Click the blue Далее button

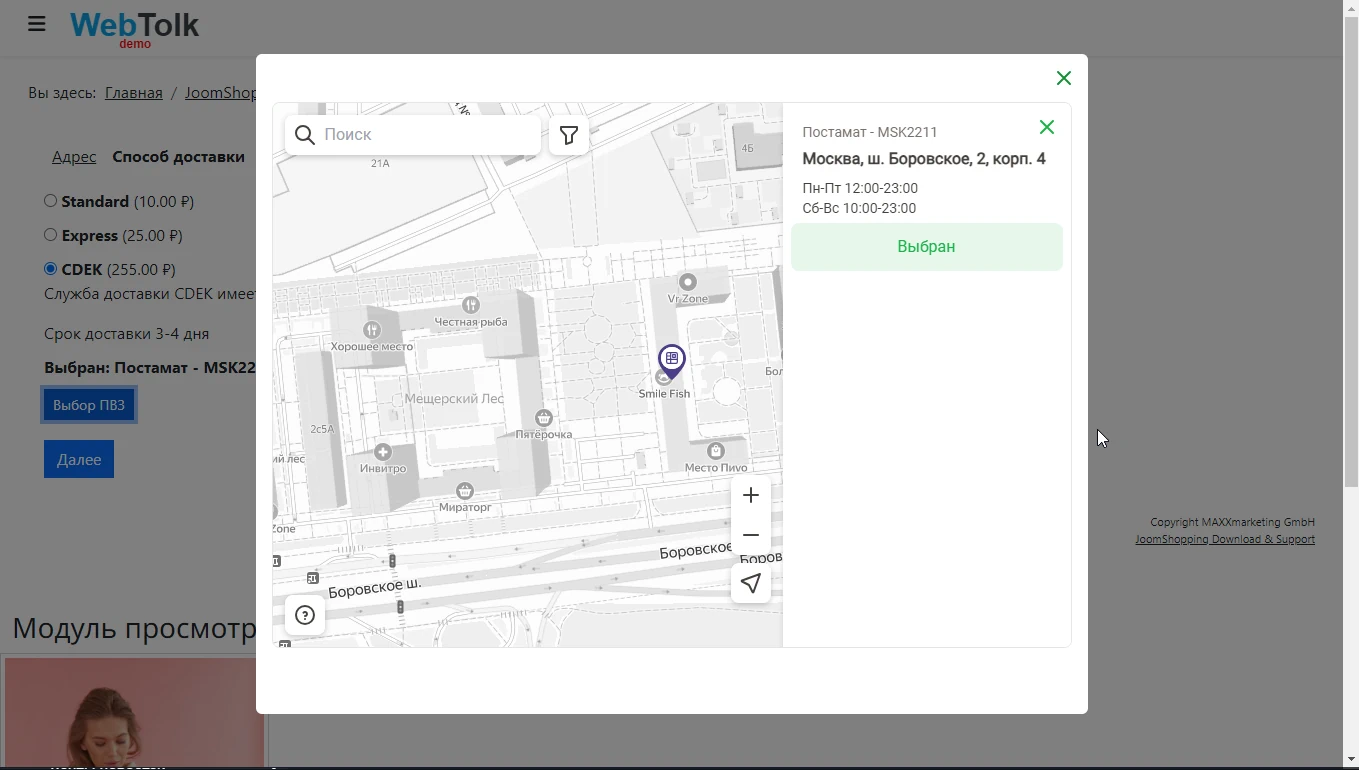tap(79, 460)
